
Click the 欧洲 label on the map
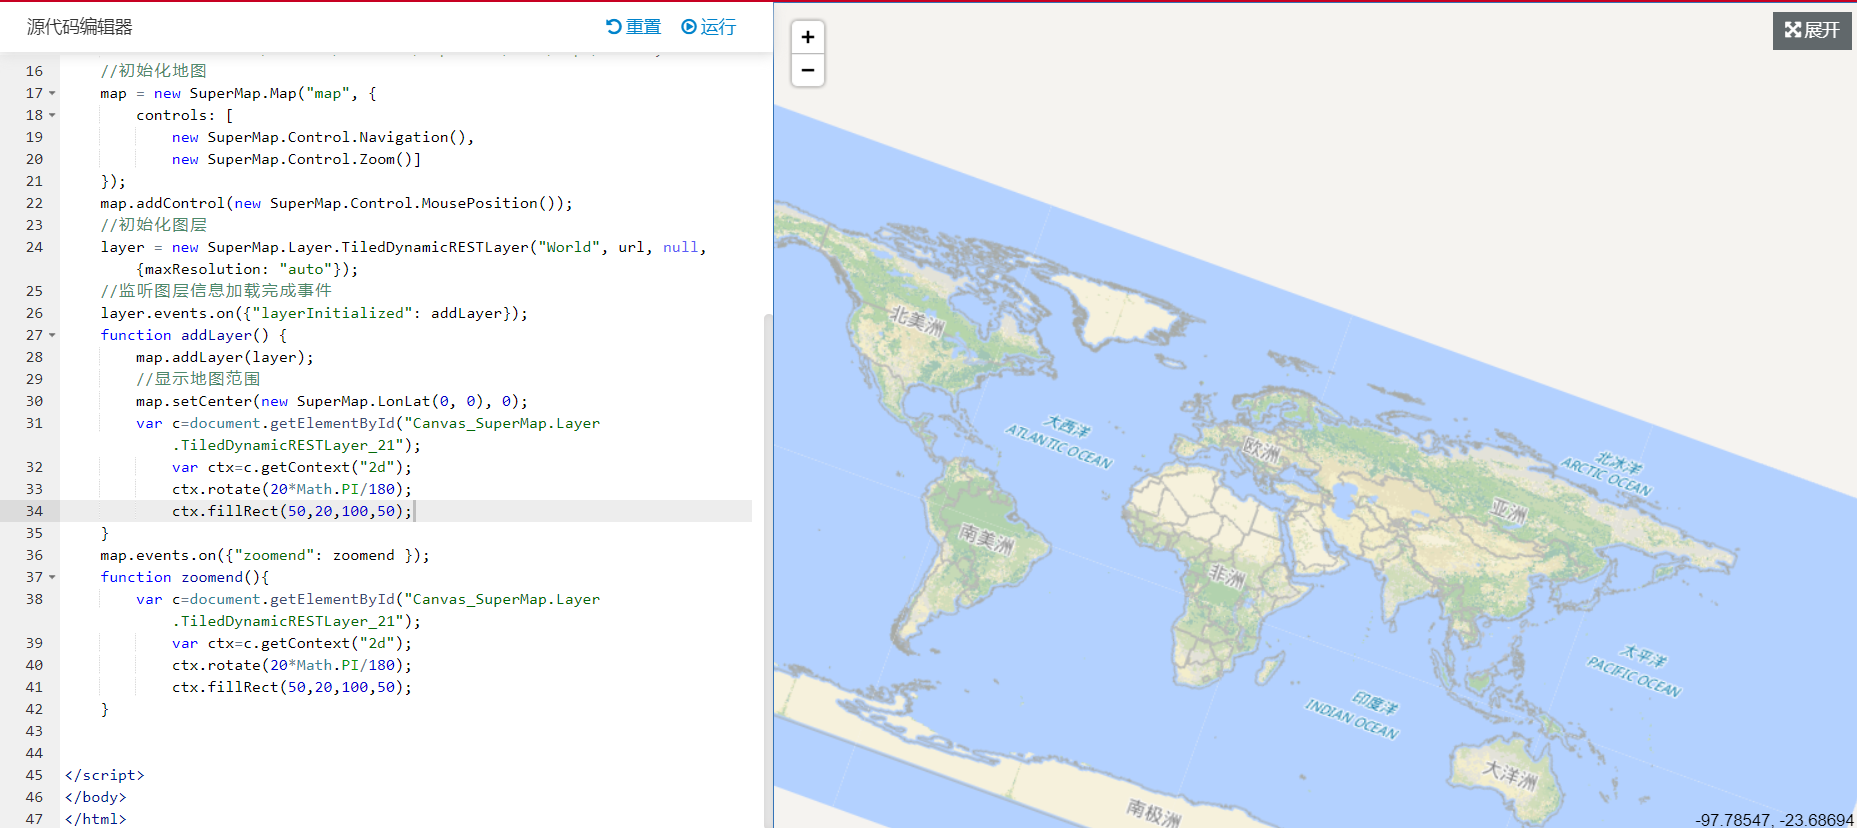tap(1262, 451)
